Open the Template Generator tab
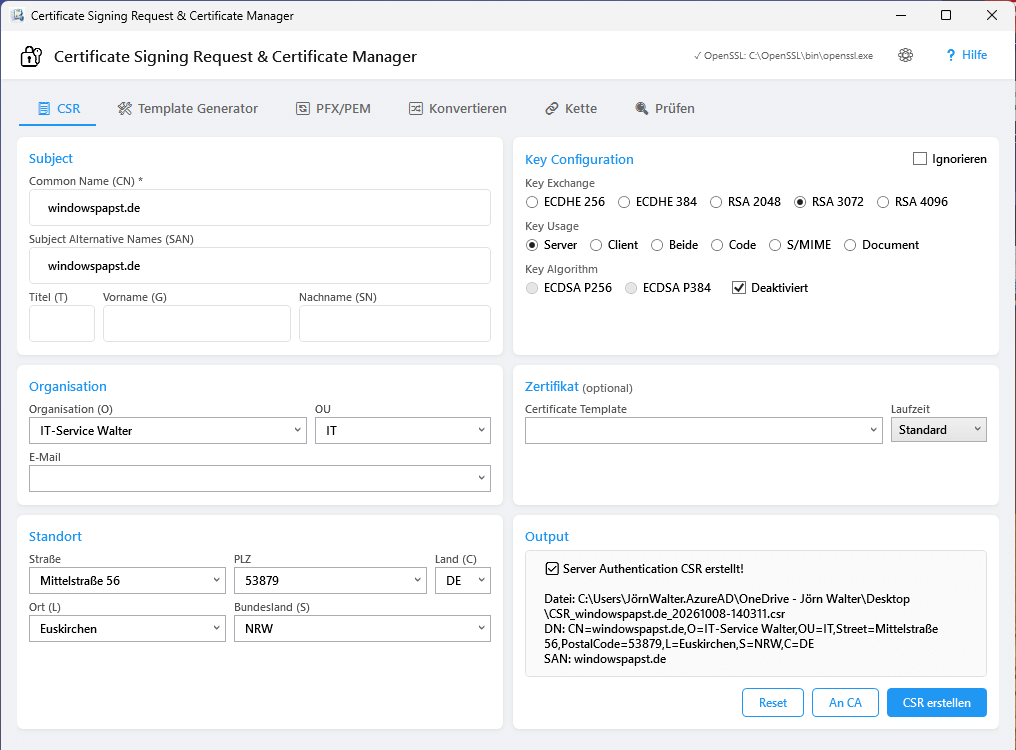The height and width of the screenshot is (750, 1016). click(x=187, y=108)
